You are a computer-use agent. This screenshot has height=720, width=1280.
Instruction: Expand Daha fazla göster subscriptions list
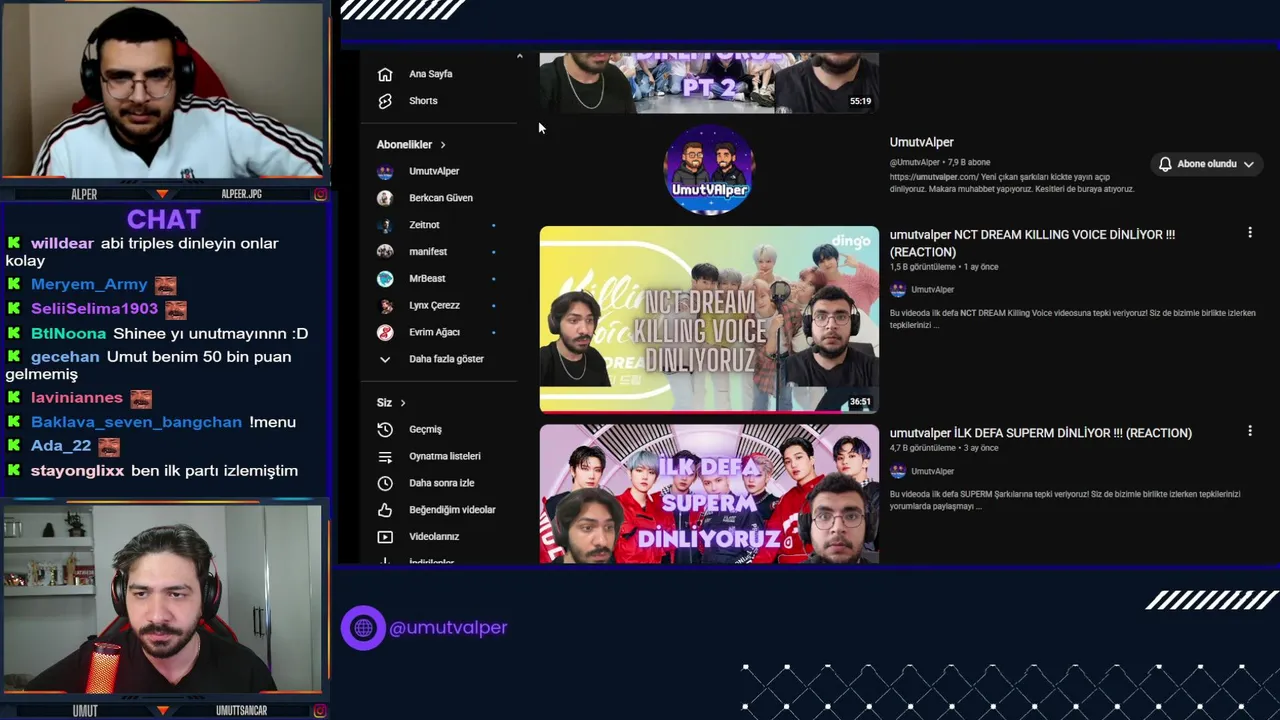pos(446,359)
